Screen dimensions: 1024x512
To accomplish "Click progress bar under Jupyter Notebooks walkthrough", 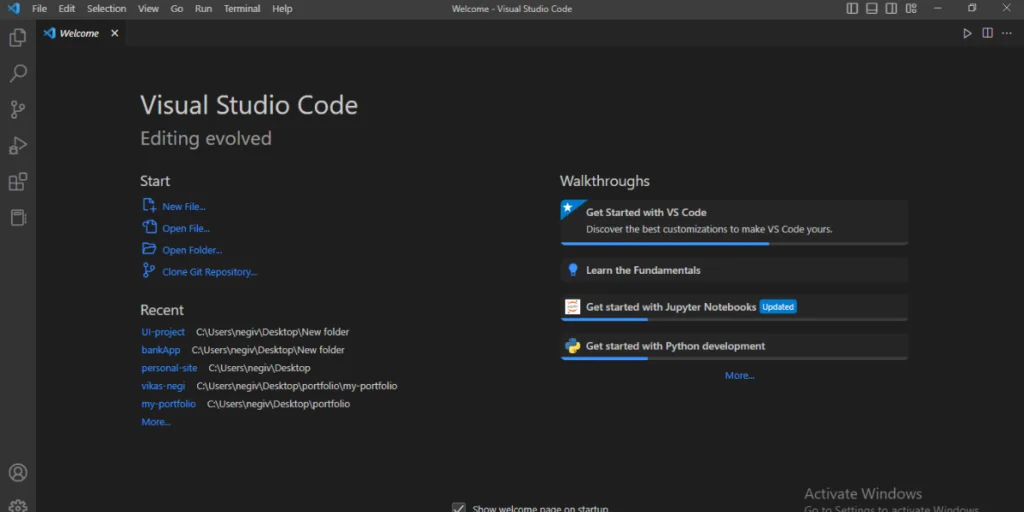I will (x=734, y=319).
